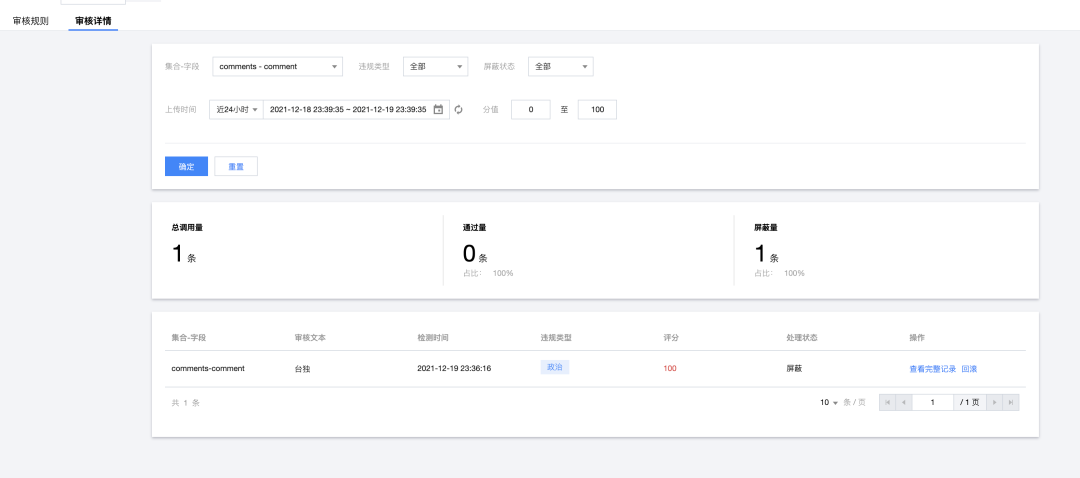1080x478 pixels.
Task: Jump to last page arrow
Action: 1011,402
